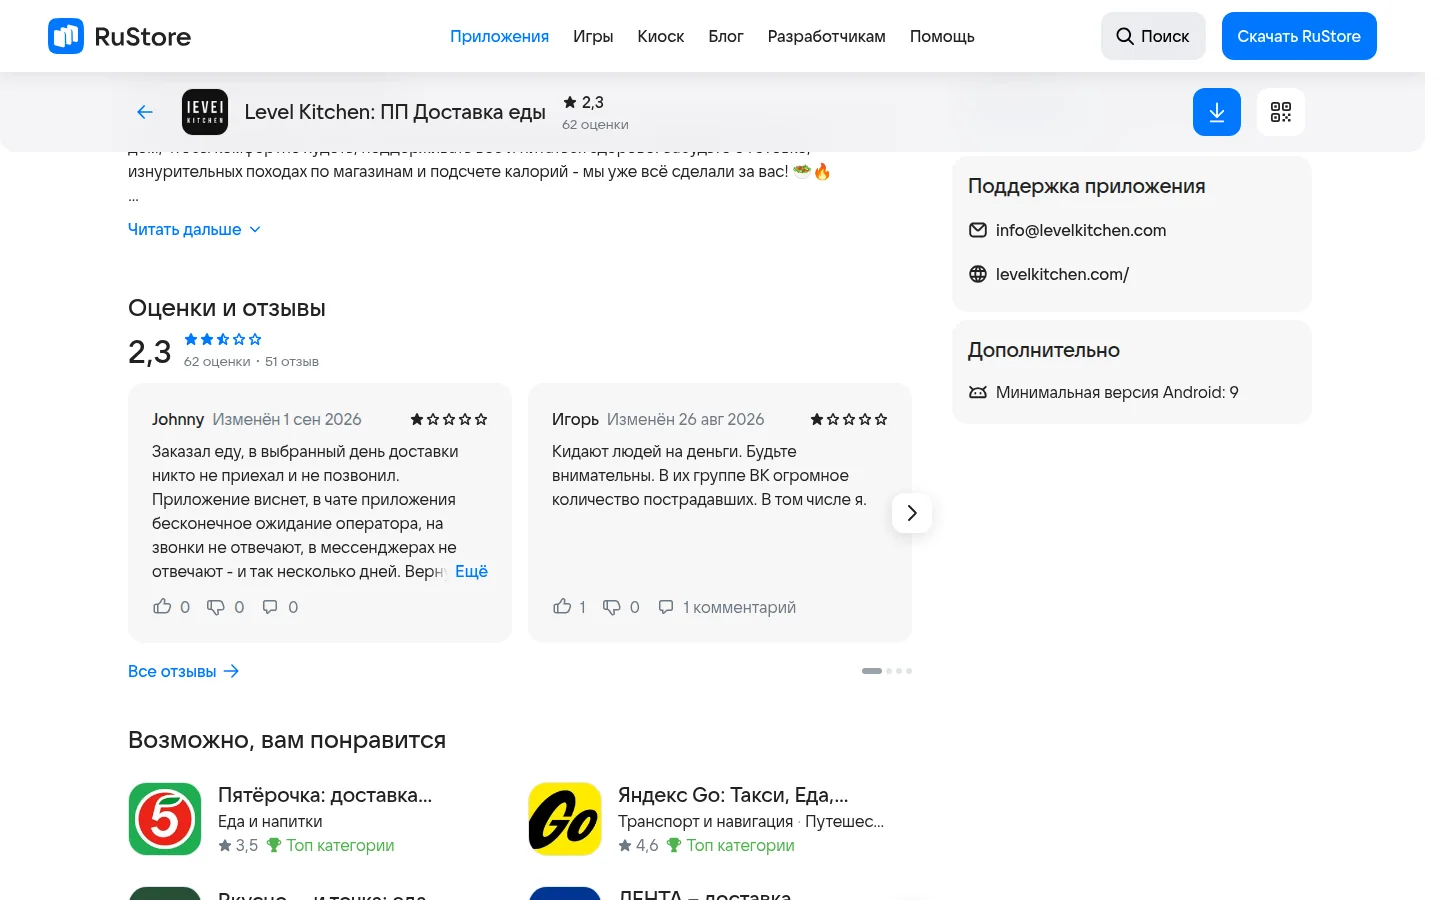Click the Пятёрочка app icon
Viewport: 1440px width, 900px height.
[x=165, y=819]
